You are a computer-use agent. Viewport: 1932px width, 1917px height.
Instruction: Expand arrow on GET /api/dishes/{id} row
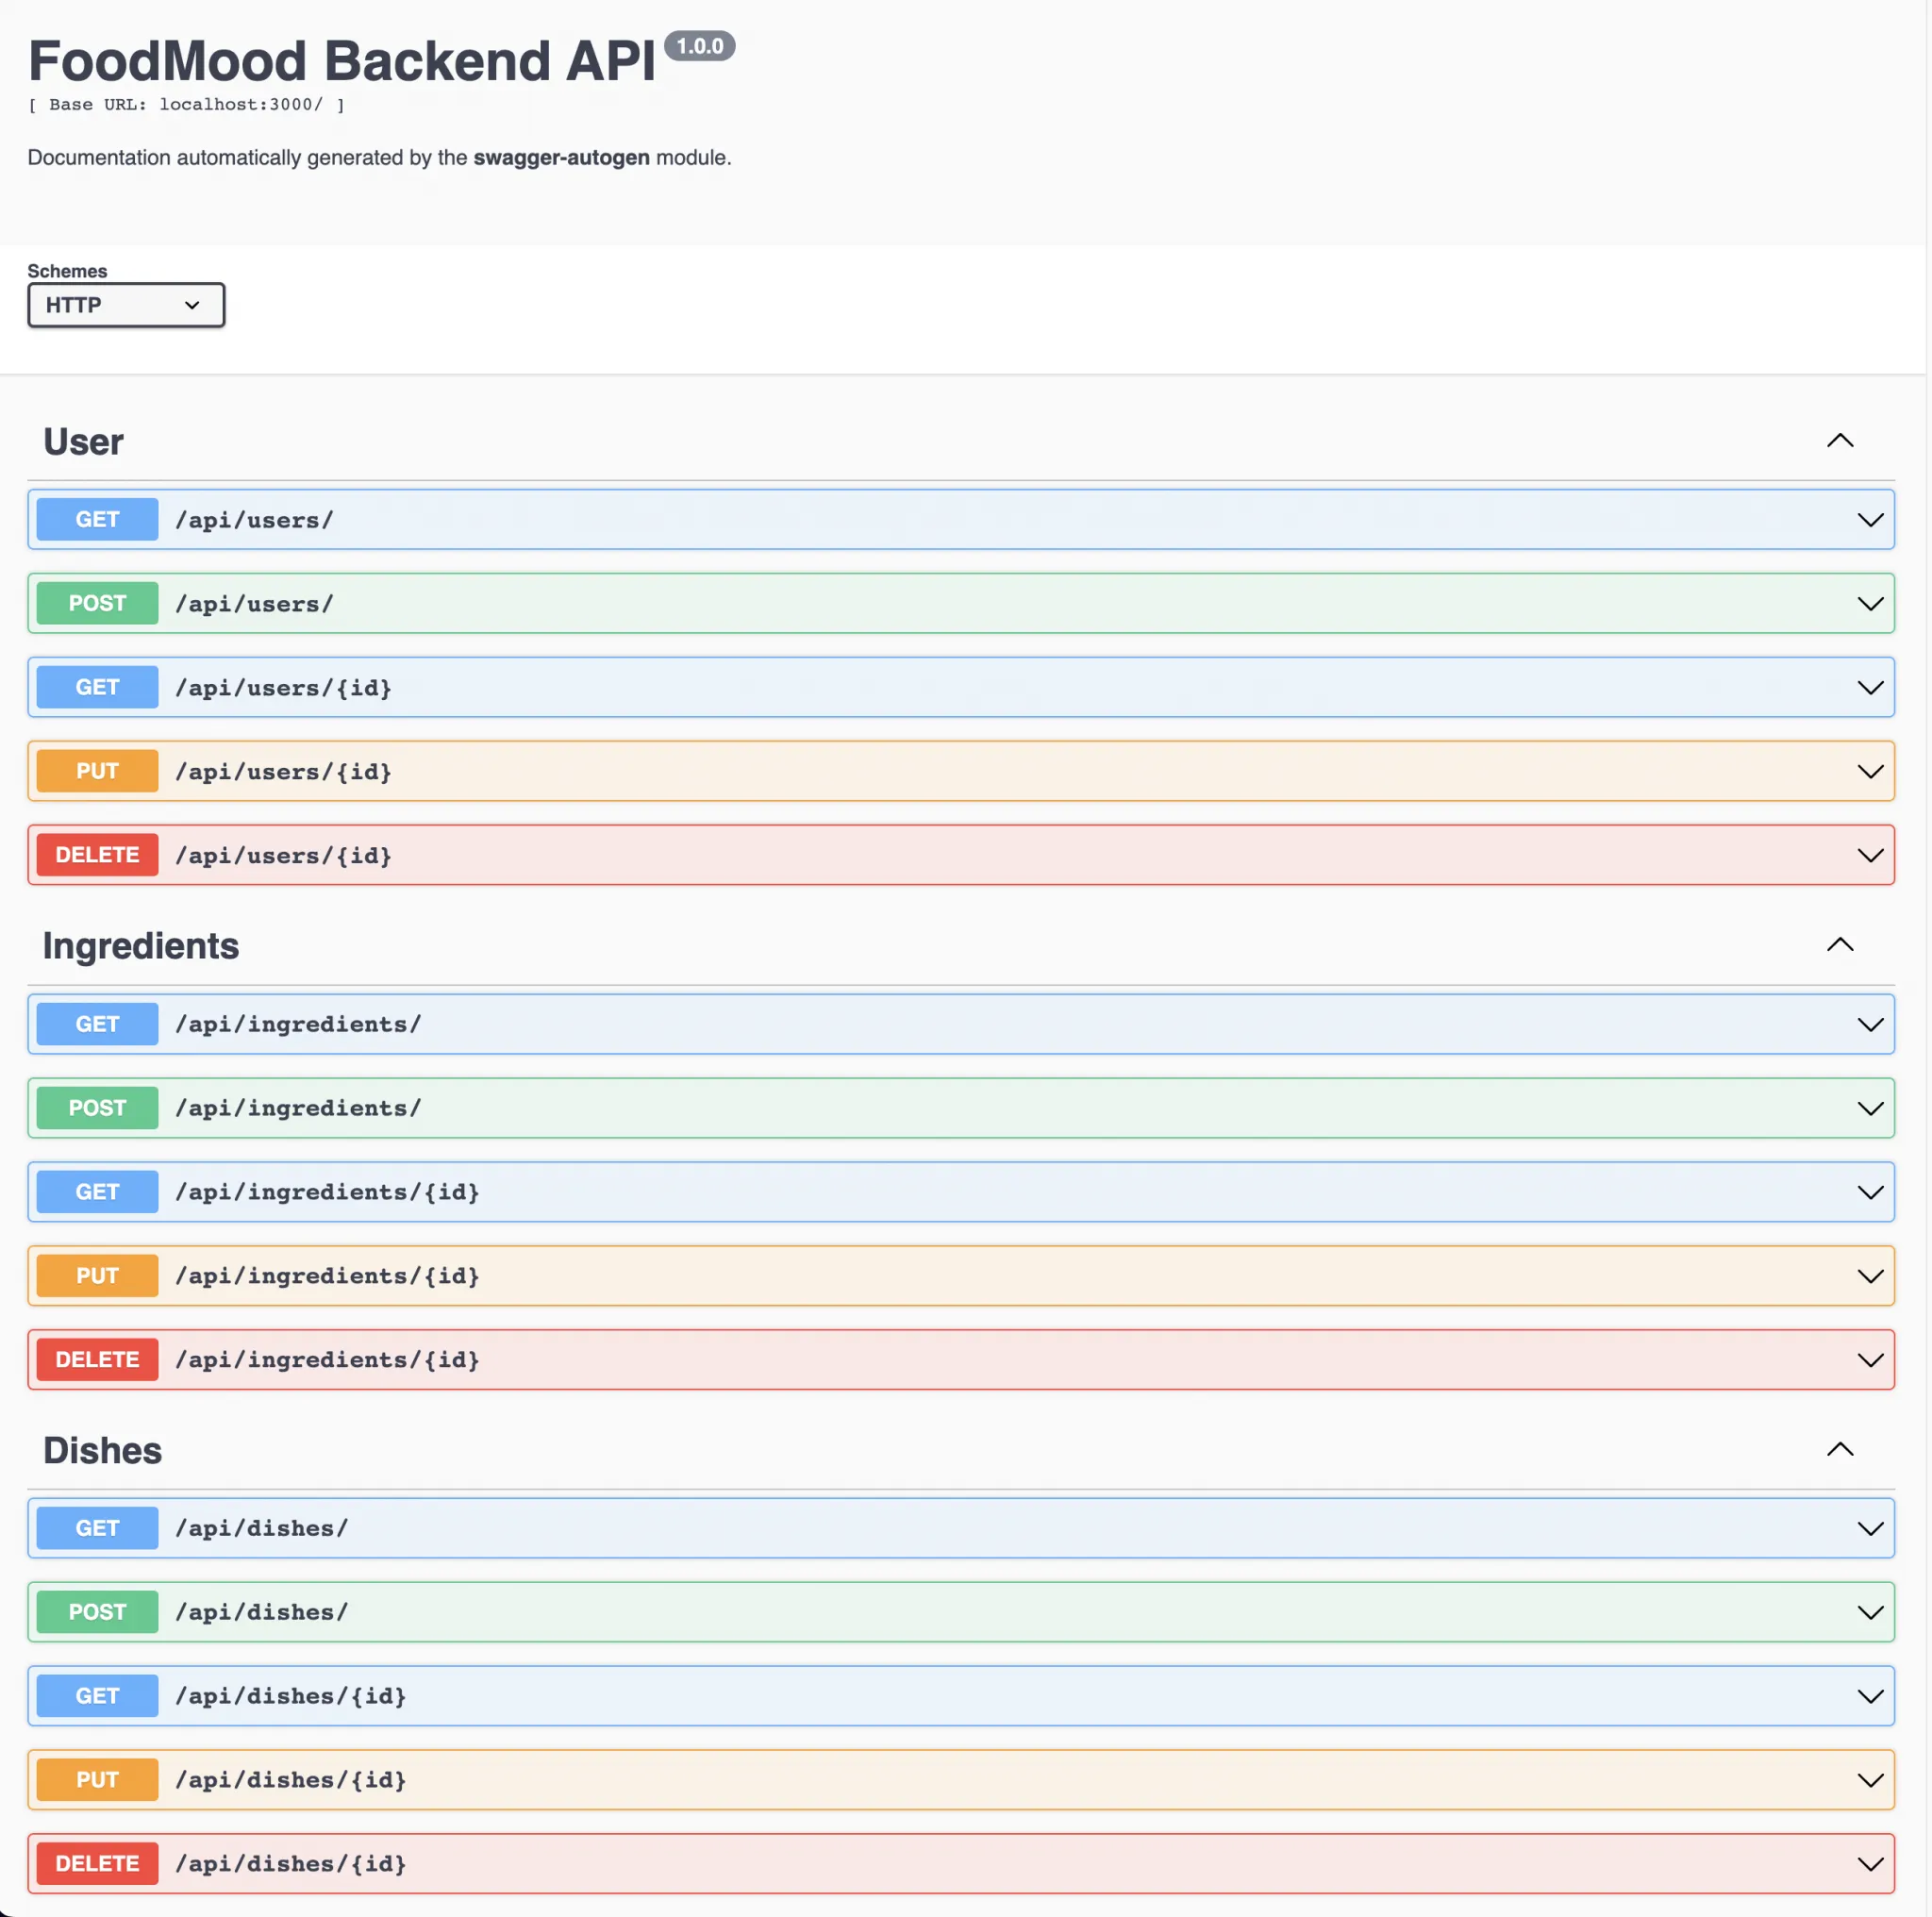1869,1696
